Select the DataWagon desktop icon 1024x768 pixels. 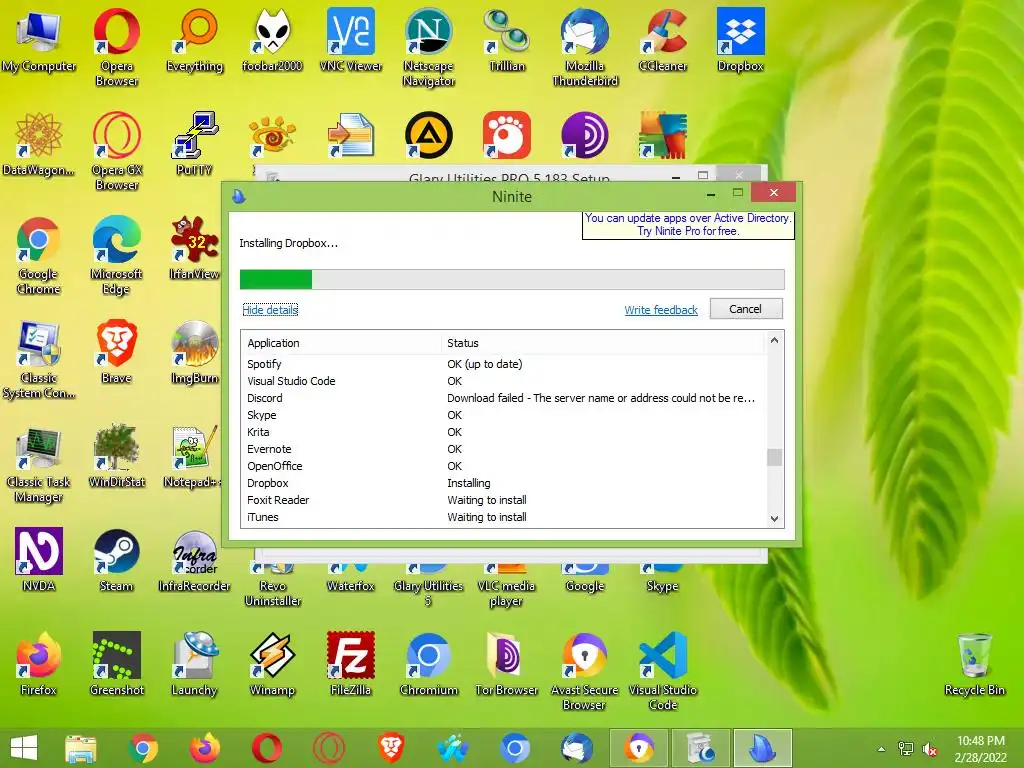tap(39, 145)
